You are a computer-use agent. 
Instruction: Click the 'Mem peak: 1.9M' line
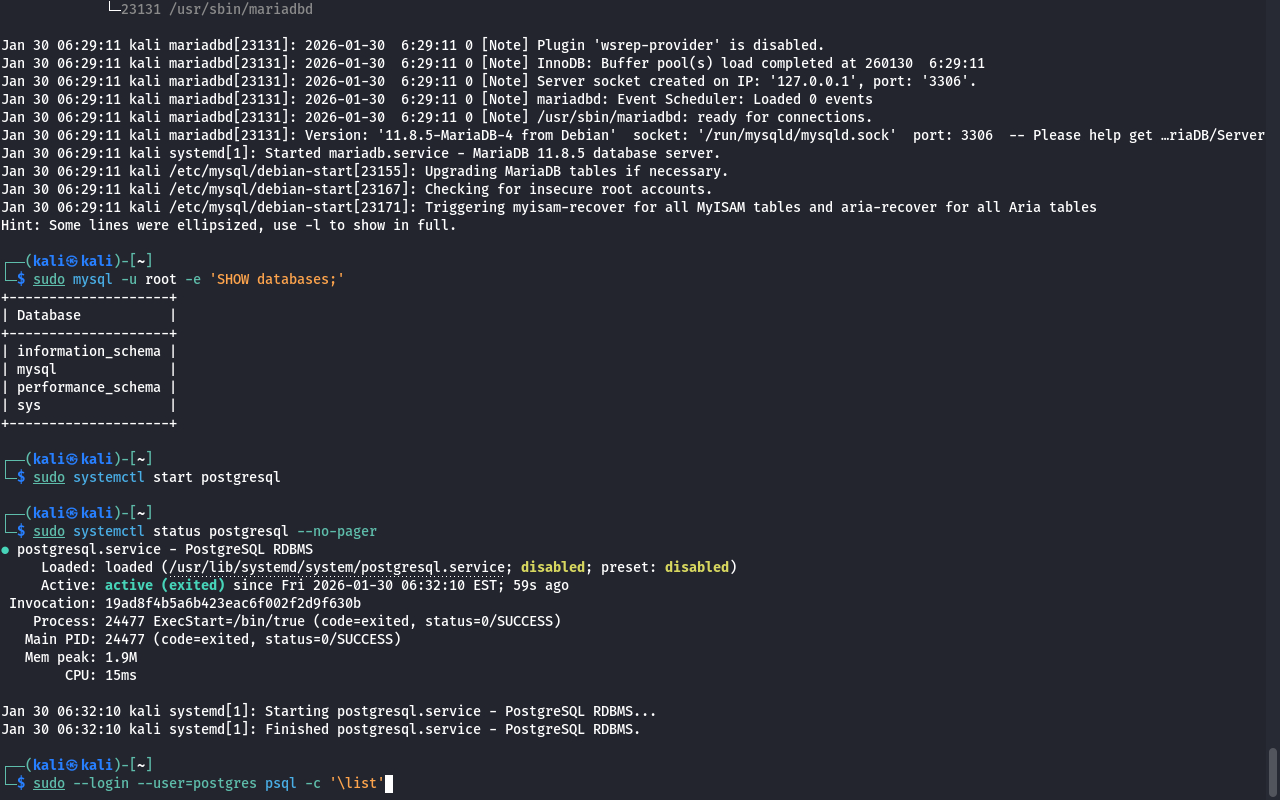pos(81,657)
